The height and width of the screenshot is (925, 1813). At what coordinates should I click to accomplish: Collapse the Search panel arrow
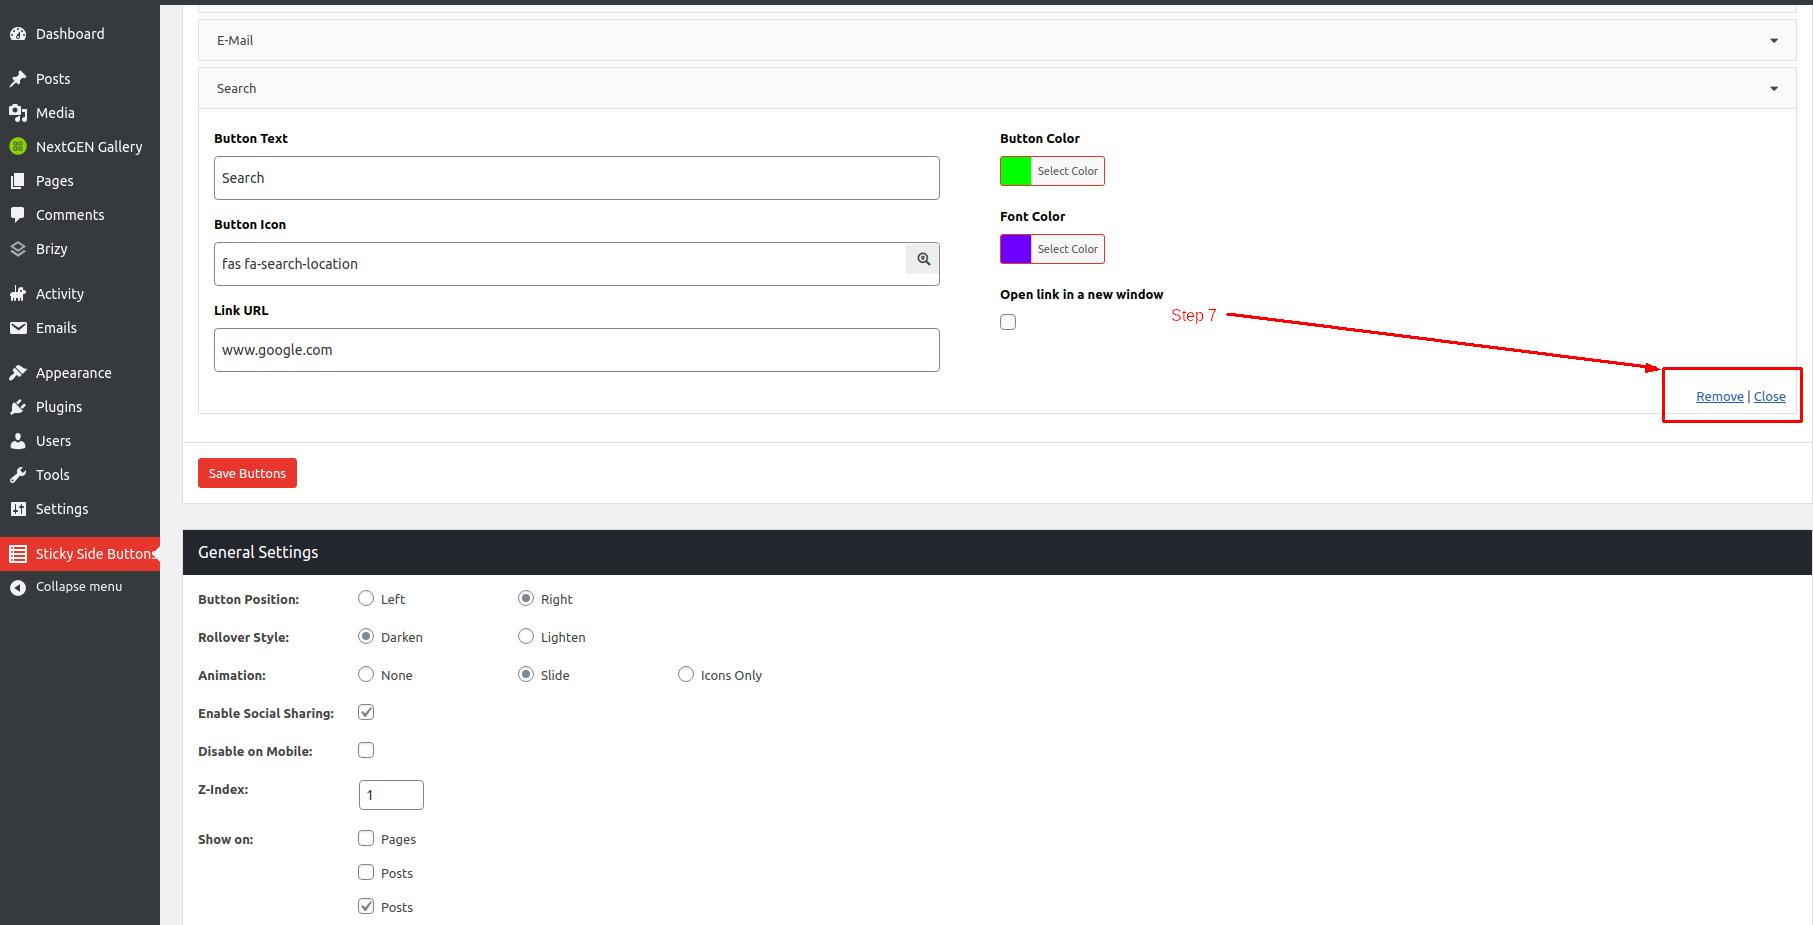point(1774,89)
